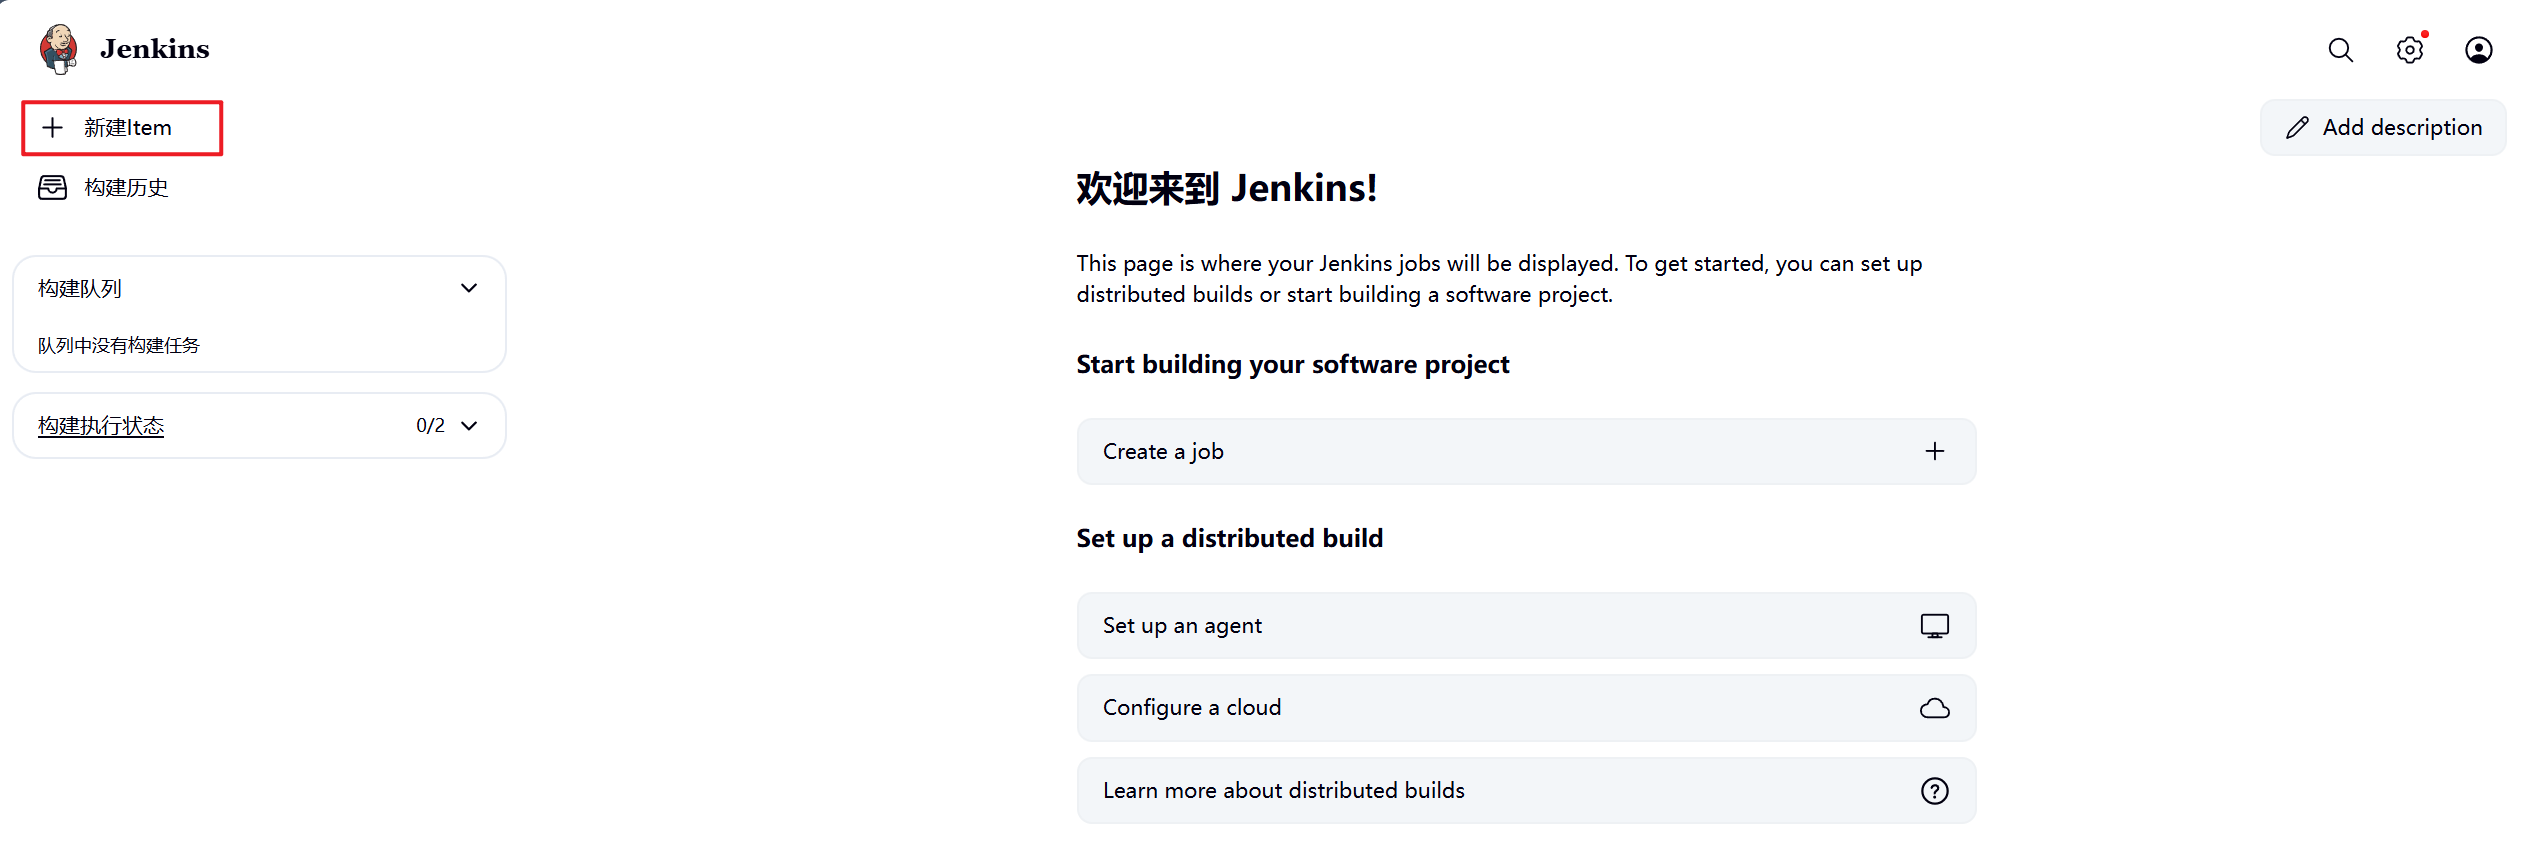Click the plus icon on Create a job
Image resolution: width=2530 pixels, height=864 pixels.
click(1934, 451)
